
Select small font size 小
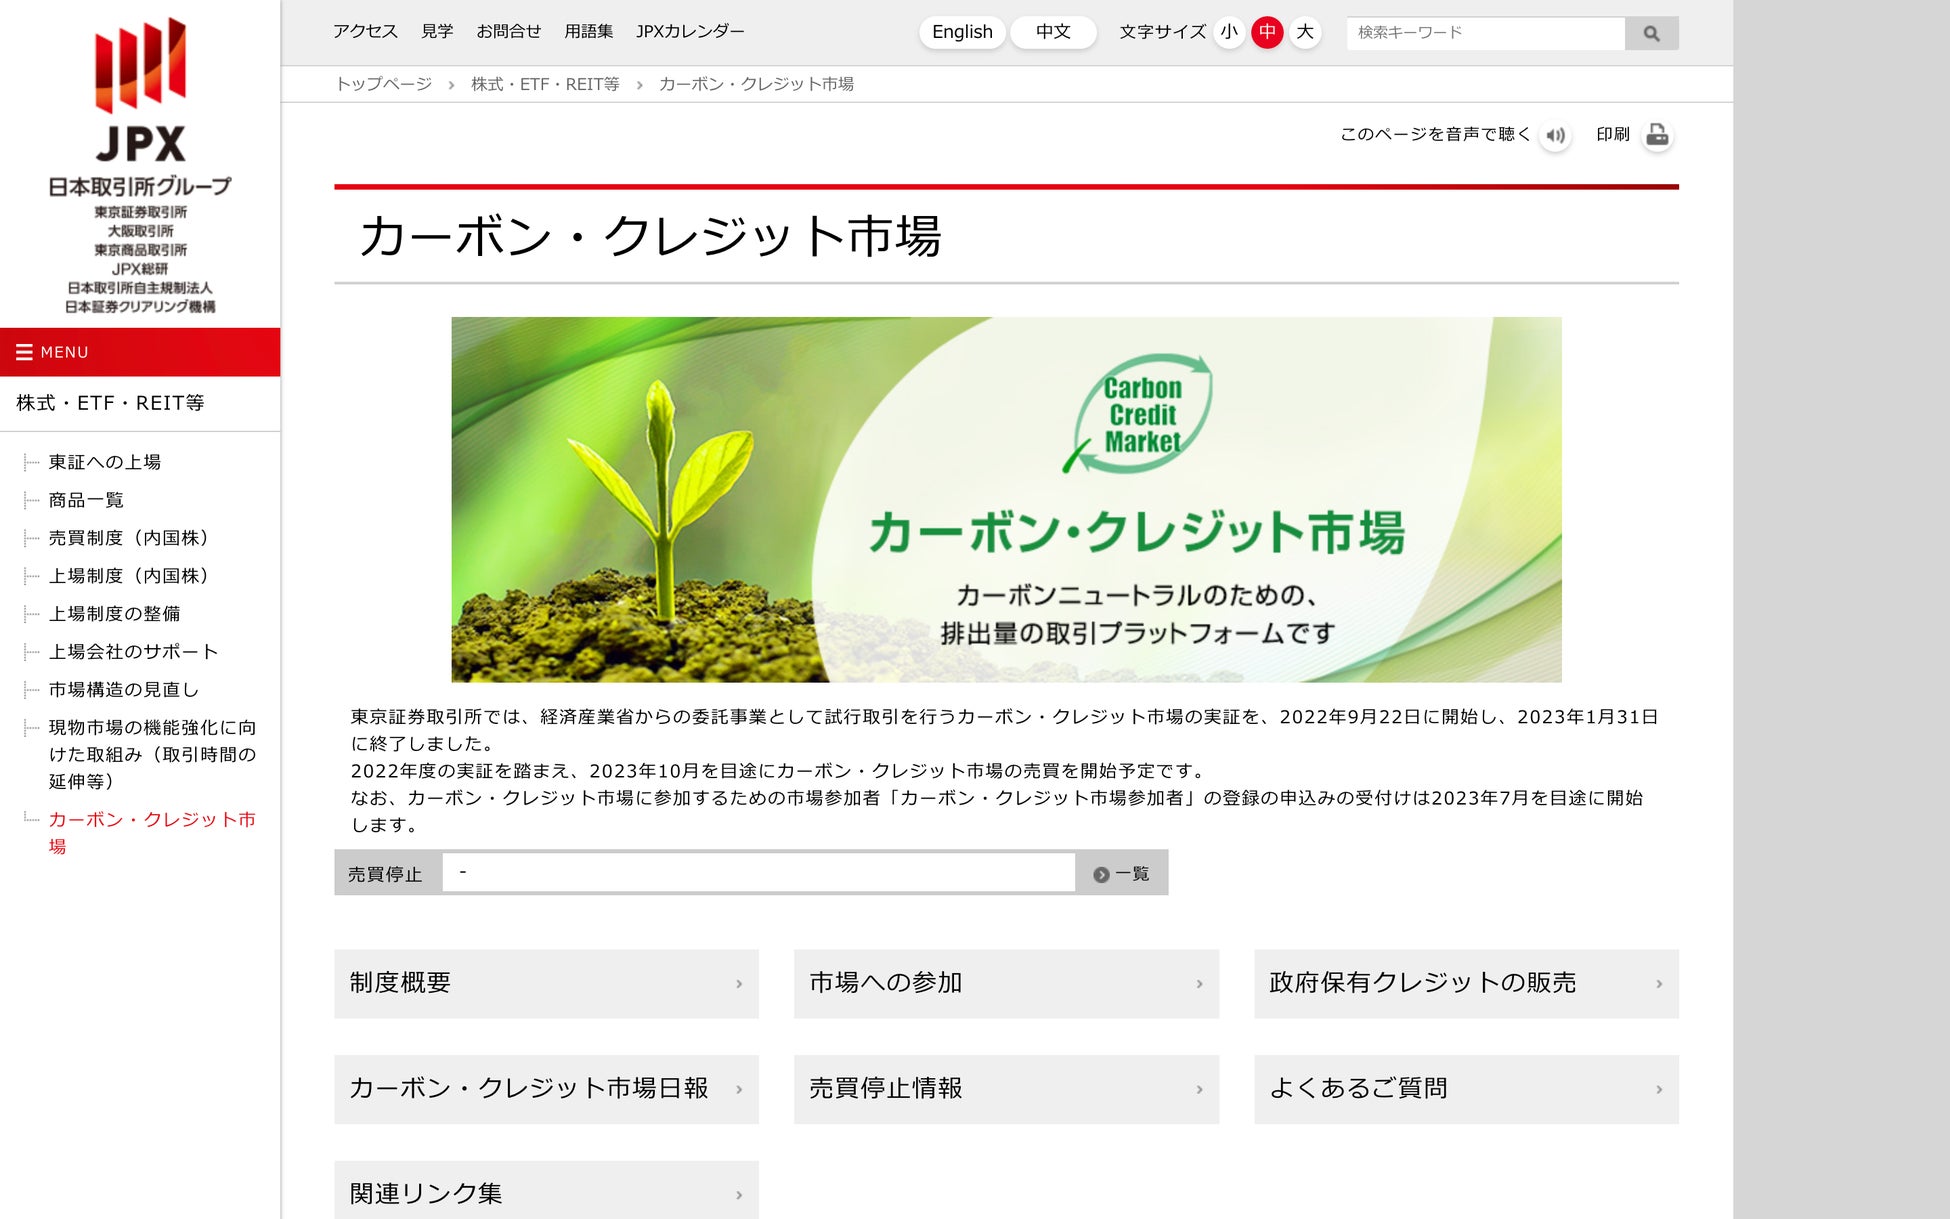1229,32
